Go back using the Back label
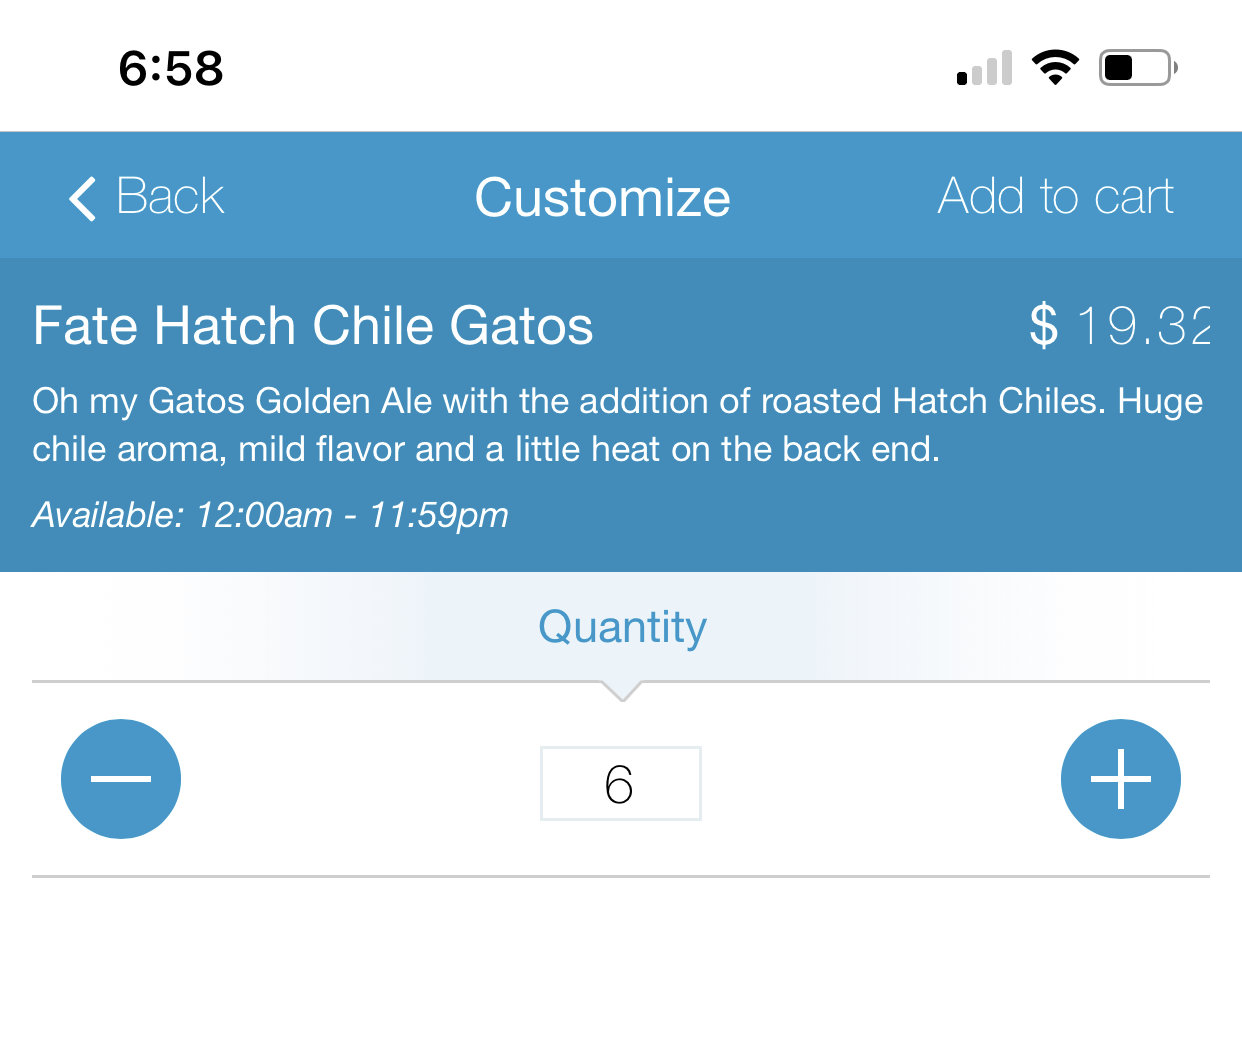The width and height of the screenshot is (1242, 1043). point(170,196)
